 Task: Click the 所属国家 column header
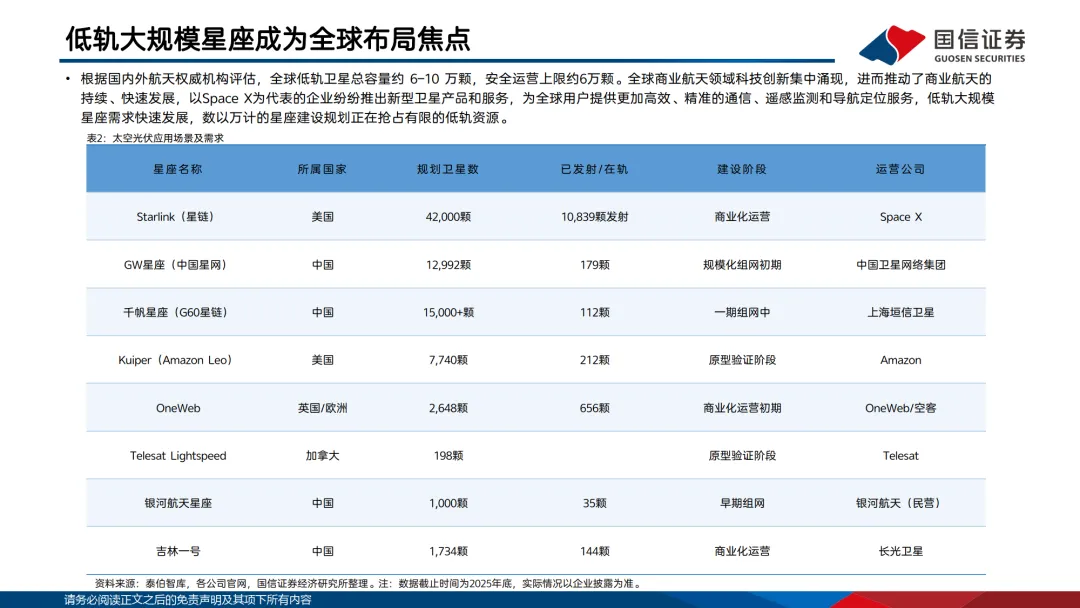[322, 169]
